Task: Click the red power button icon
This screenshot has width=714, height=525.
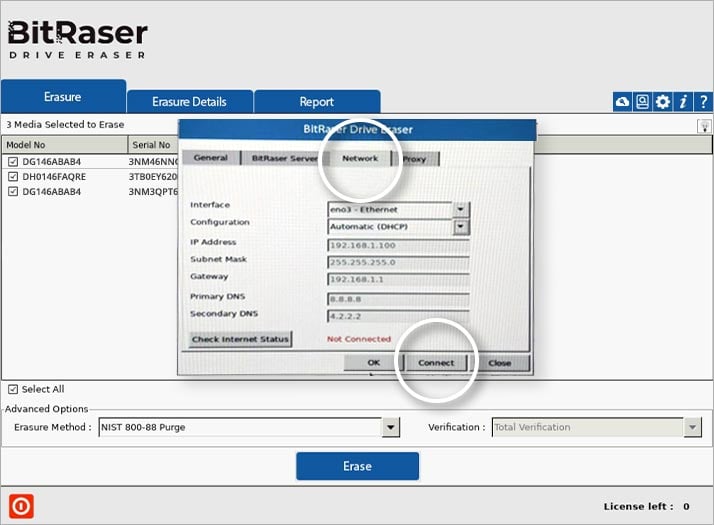Action: (21, 506)
